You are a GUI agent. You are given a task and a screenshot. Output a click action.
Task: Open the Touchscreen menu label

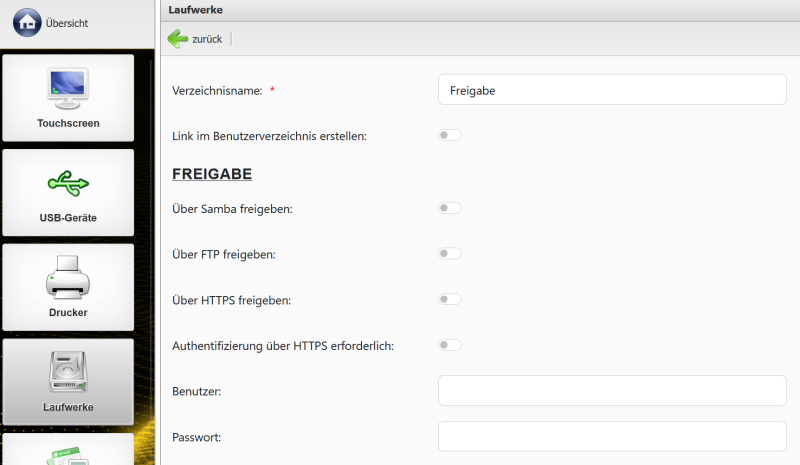click(x=68, y=123)
